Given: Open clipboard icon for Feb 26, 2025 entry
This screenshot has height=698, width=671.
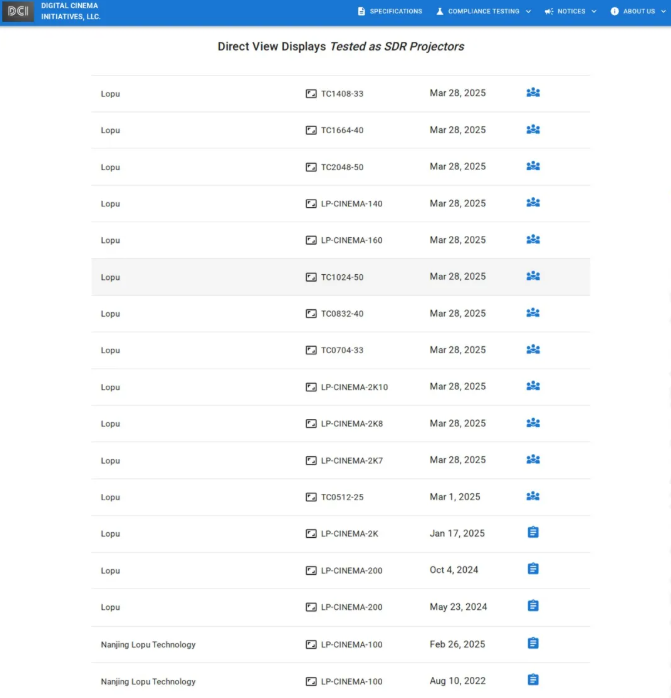Looking at the screenshot, I should tap(533, 643).
